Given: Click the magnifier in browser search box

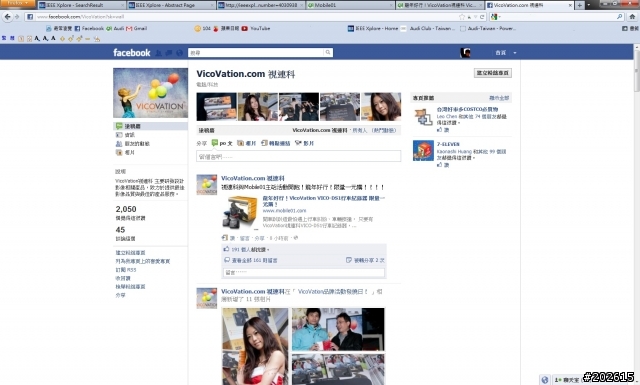Looking at the screenshot, I should tap(620, 17).
